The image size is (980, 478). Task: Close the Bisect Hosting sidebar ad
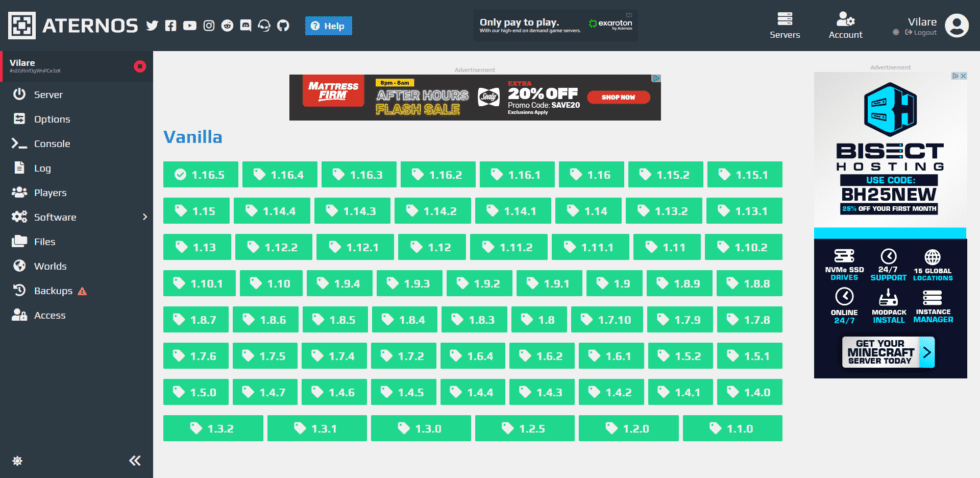click(964, 76)
